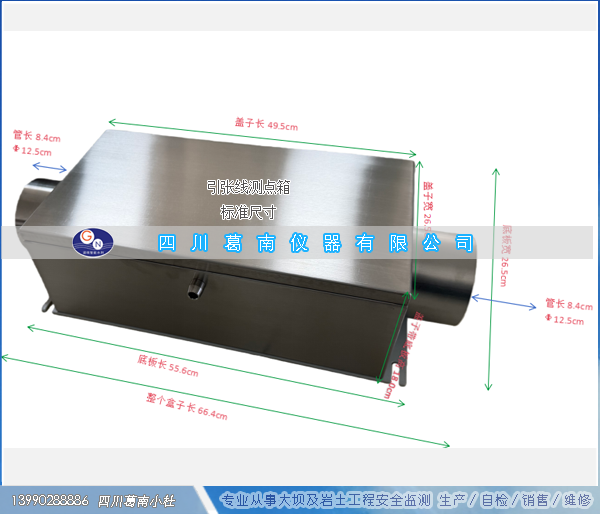Click the upper-left Φ12.5cm diameter label

(x=36, y=150)
